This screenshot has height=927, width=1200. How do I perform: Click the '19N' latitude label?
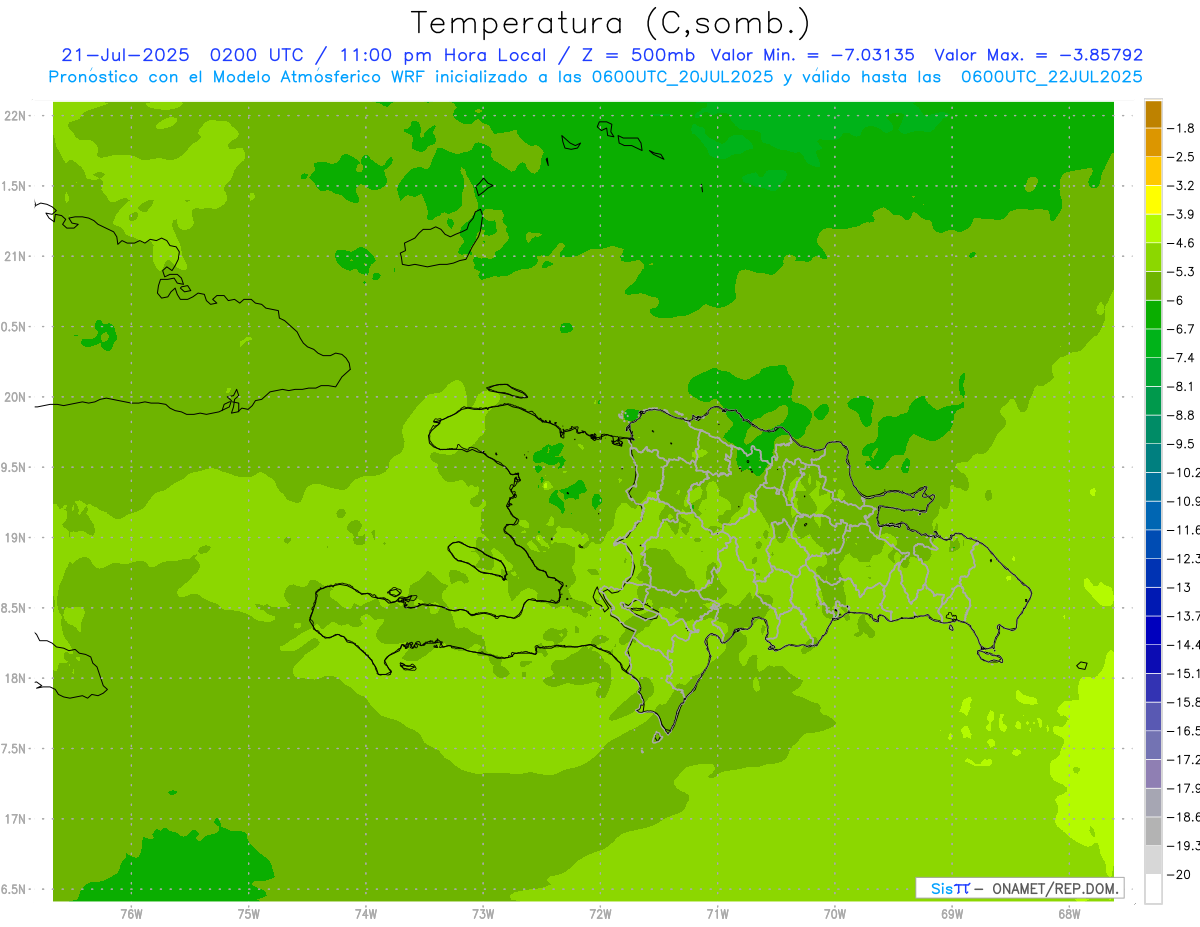(x=15, y=538)
